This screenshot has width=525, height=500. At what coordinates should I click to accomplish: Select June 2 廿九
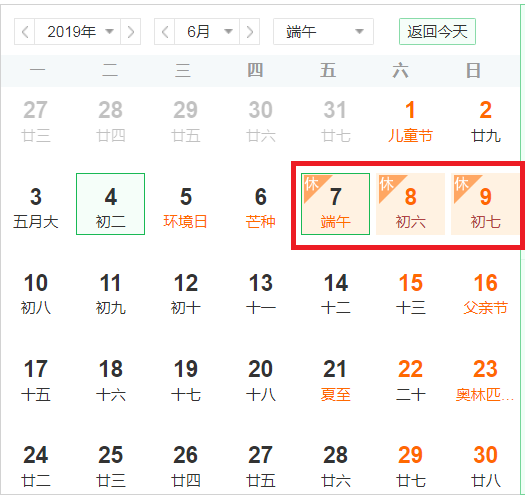pos(485,122)
